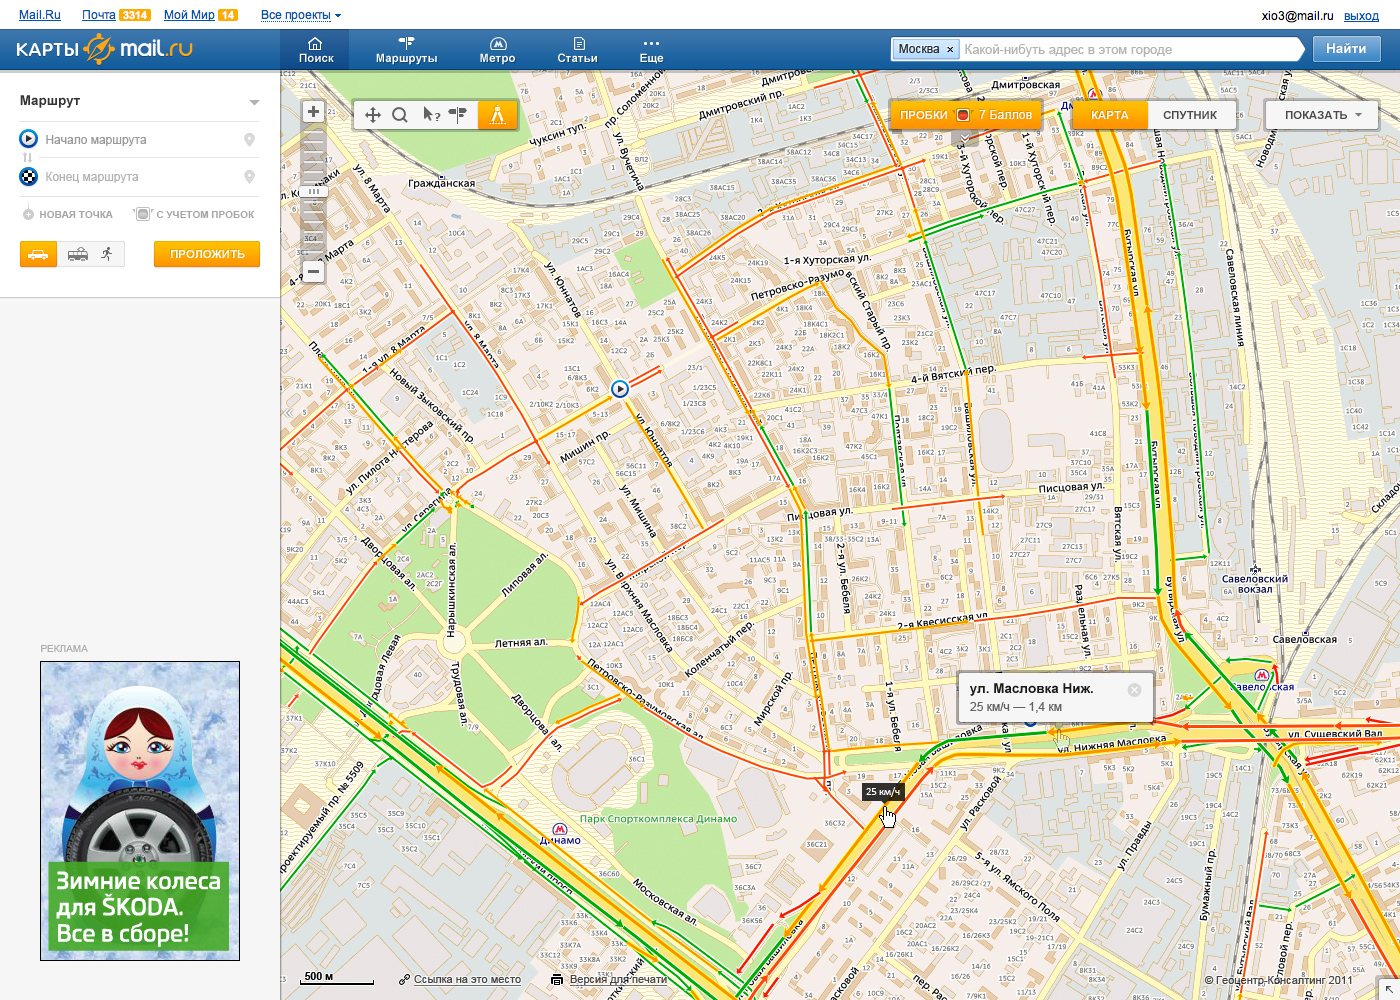Image resolution: width=1400 pixels, height=1000 pixels.
Task: Open the Метро tab
Action: 497,50
